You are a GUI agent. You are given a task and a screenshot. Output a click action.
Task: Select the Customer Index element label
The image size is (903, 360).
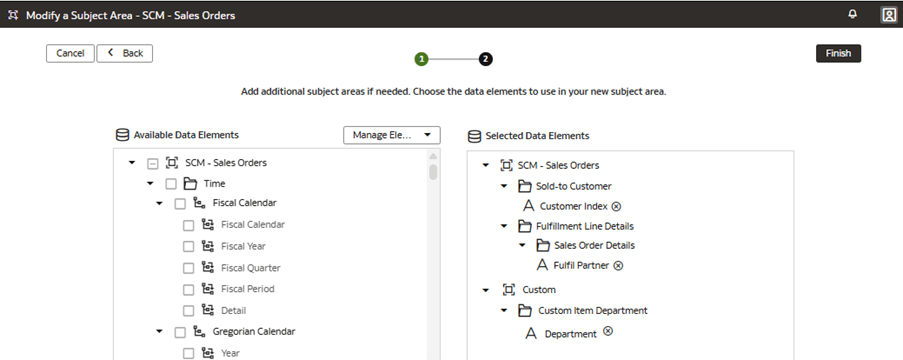[x=574, y=206]
